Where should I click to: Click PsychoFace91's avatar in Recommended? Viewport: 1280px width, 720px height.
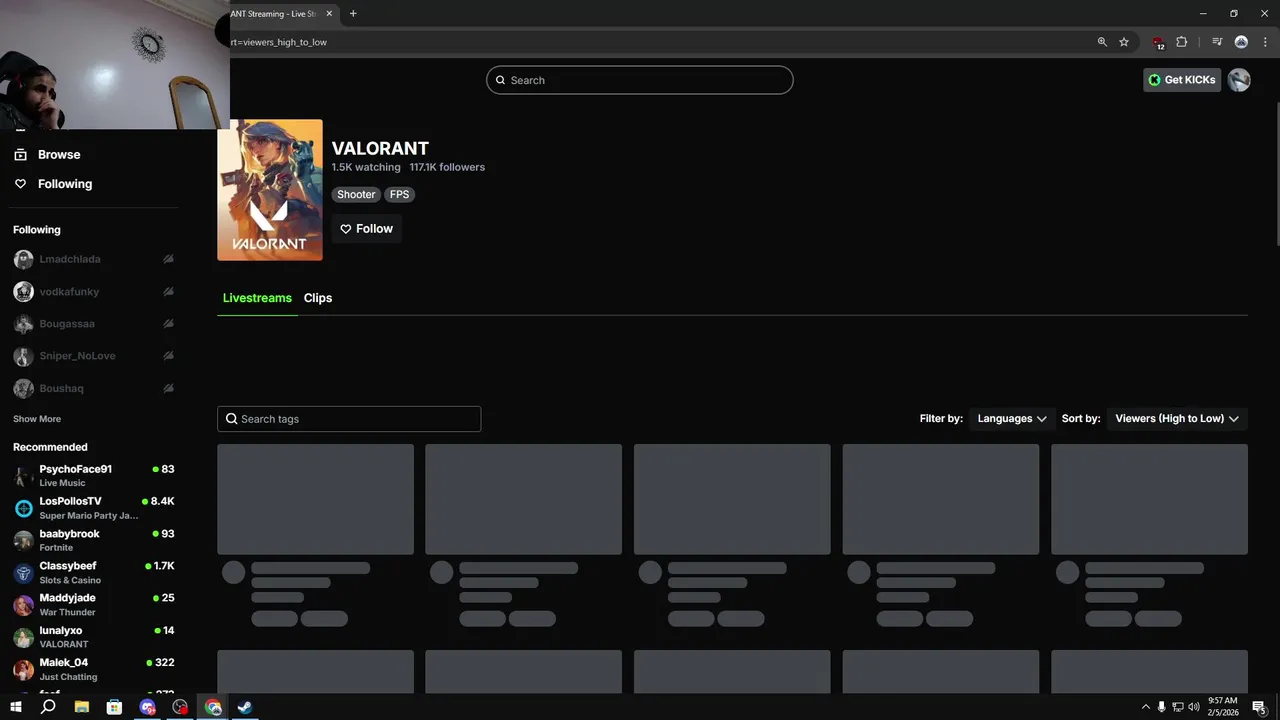(23, 475)
